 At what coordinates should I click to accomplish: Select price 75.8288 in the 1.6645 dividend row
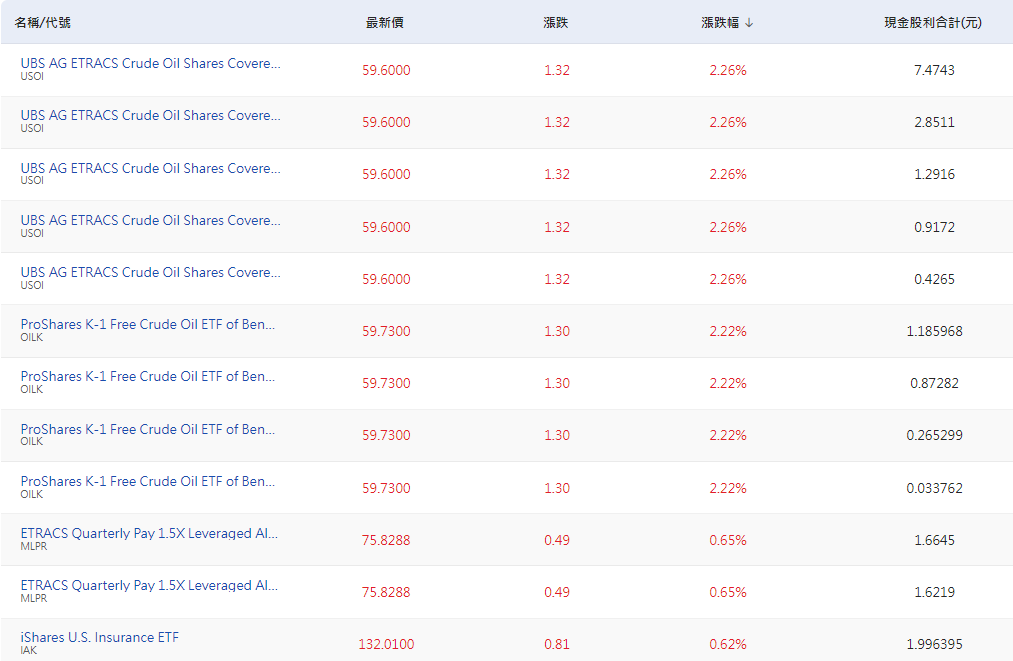tap(386, 540)
